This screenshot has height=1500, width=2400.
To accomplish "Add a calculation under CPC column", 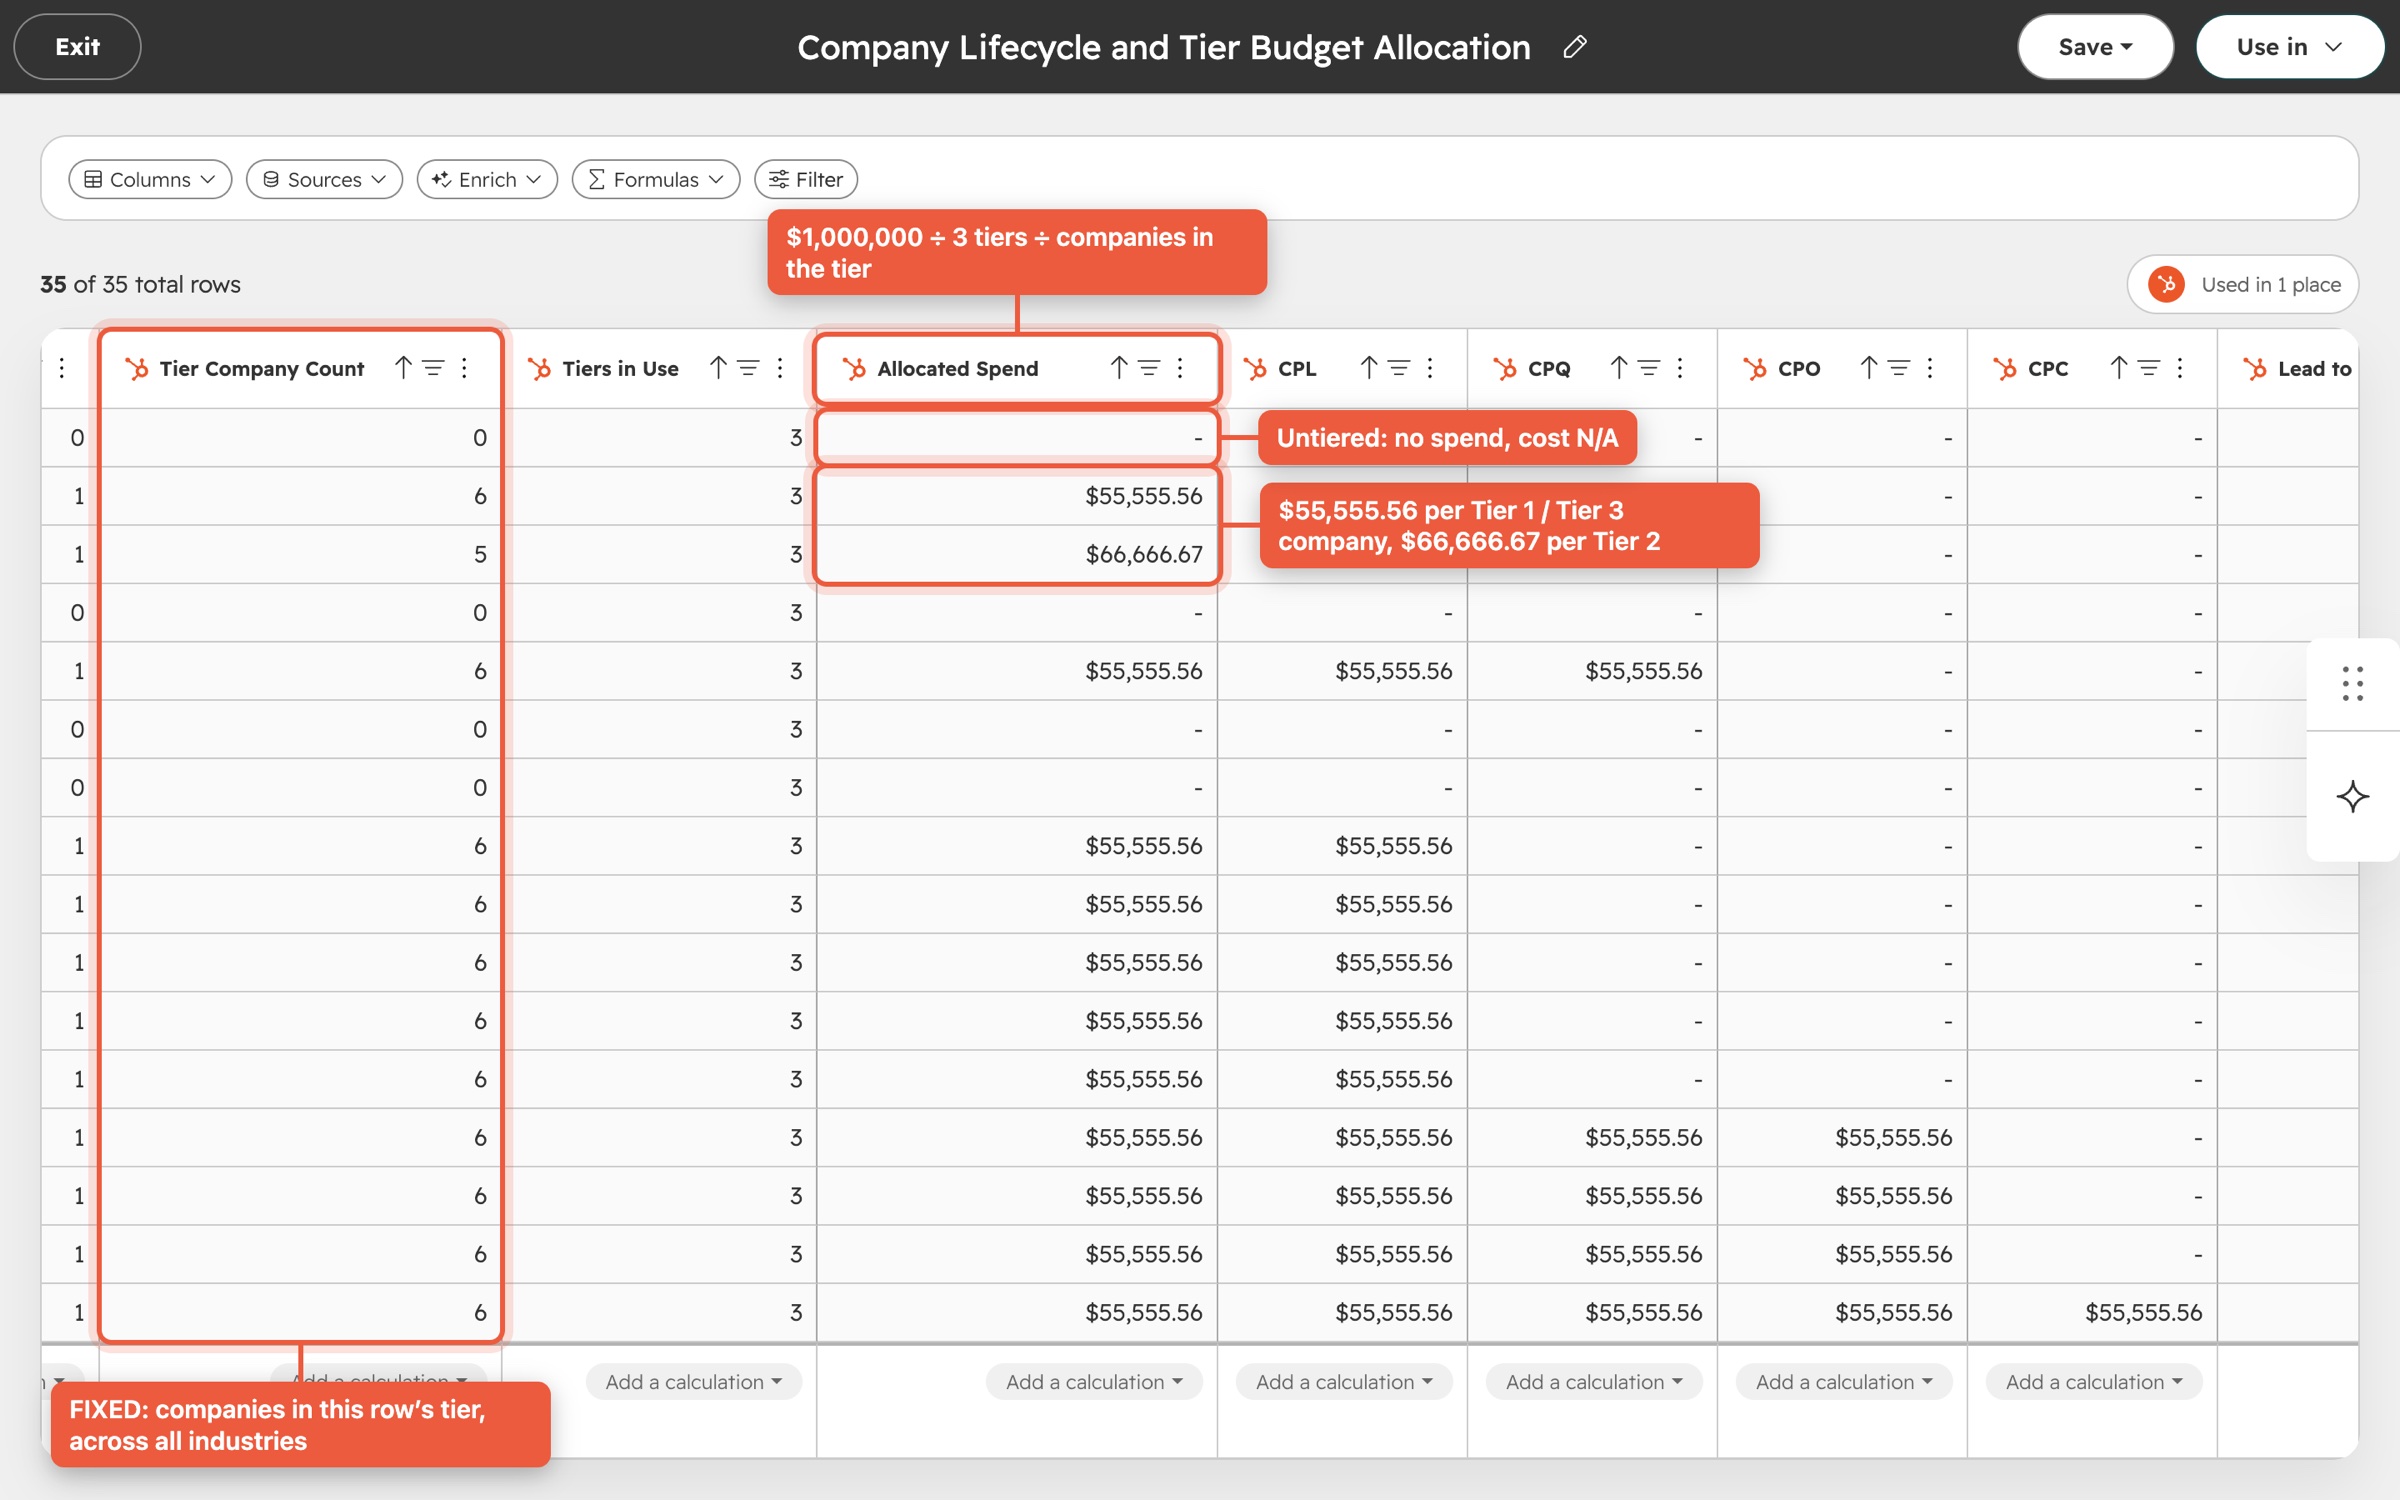I will (x=2095, y=1382).
